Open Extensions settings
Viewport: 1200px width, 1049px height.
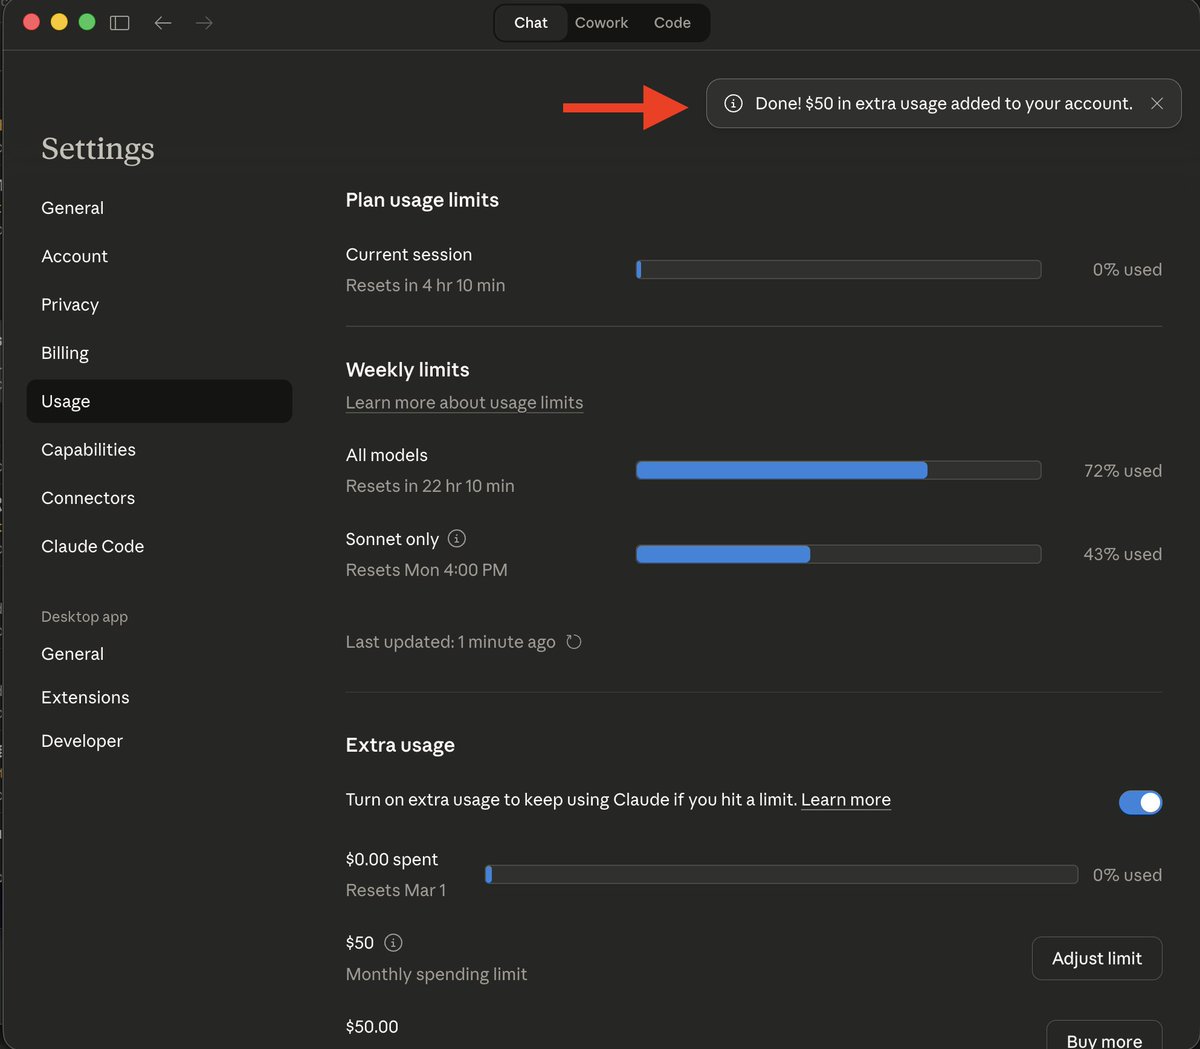coord(159,697)
